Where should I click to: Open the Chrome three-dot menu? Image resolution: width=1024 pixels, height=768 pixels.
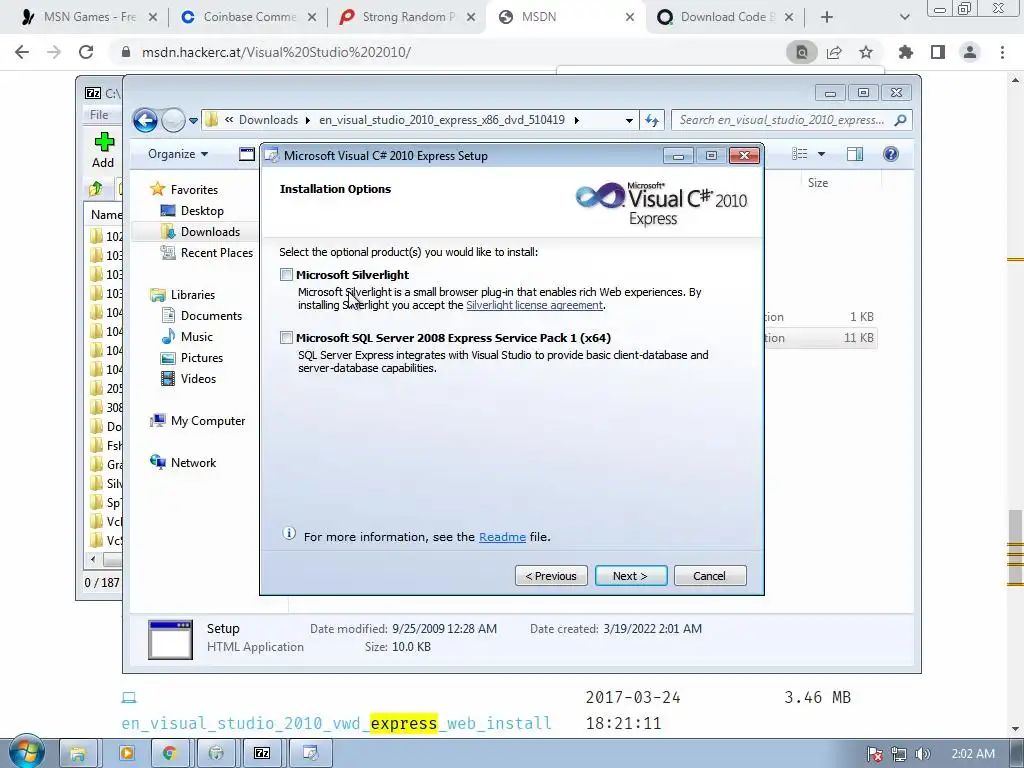pos(1002,52)
